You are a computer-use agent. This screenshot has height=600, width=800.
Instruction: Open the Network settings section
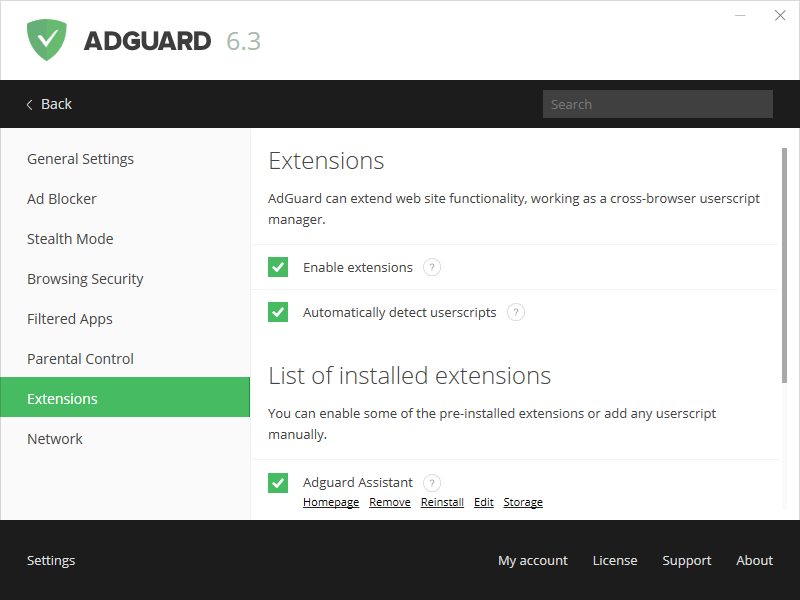coord(55,439)
